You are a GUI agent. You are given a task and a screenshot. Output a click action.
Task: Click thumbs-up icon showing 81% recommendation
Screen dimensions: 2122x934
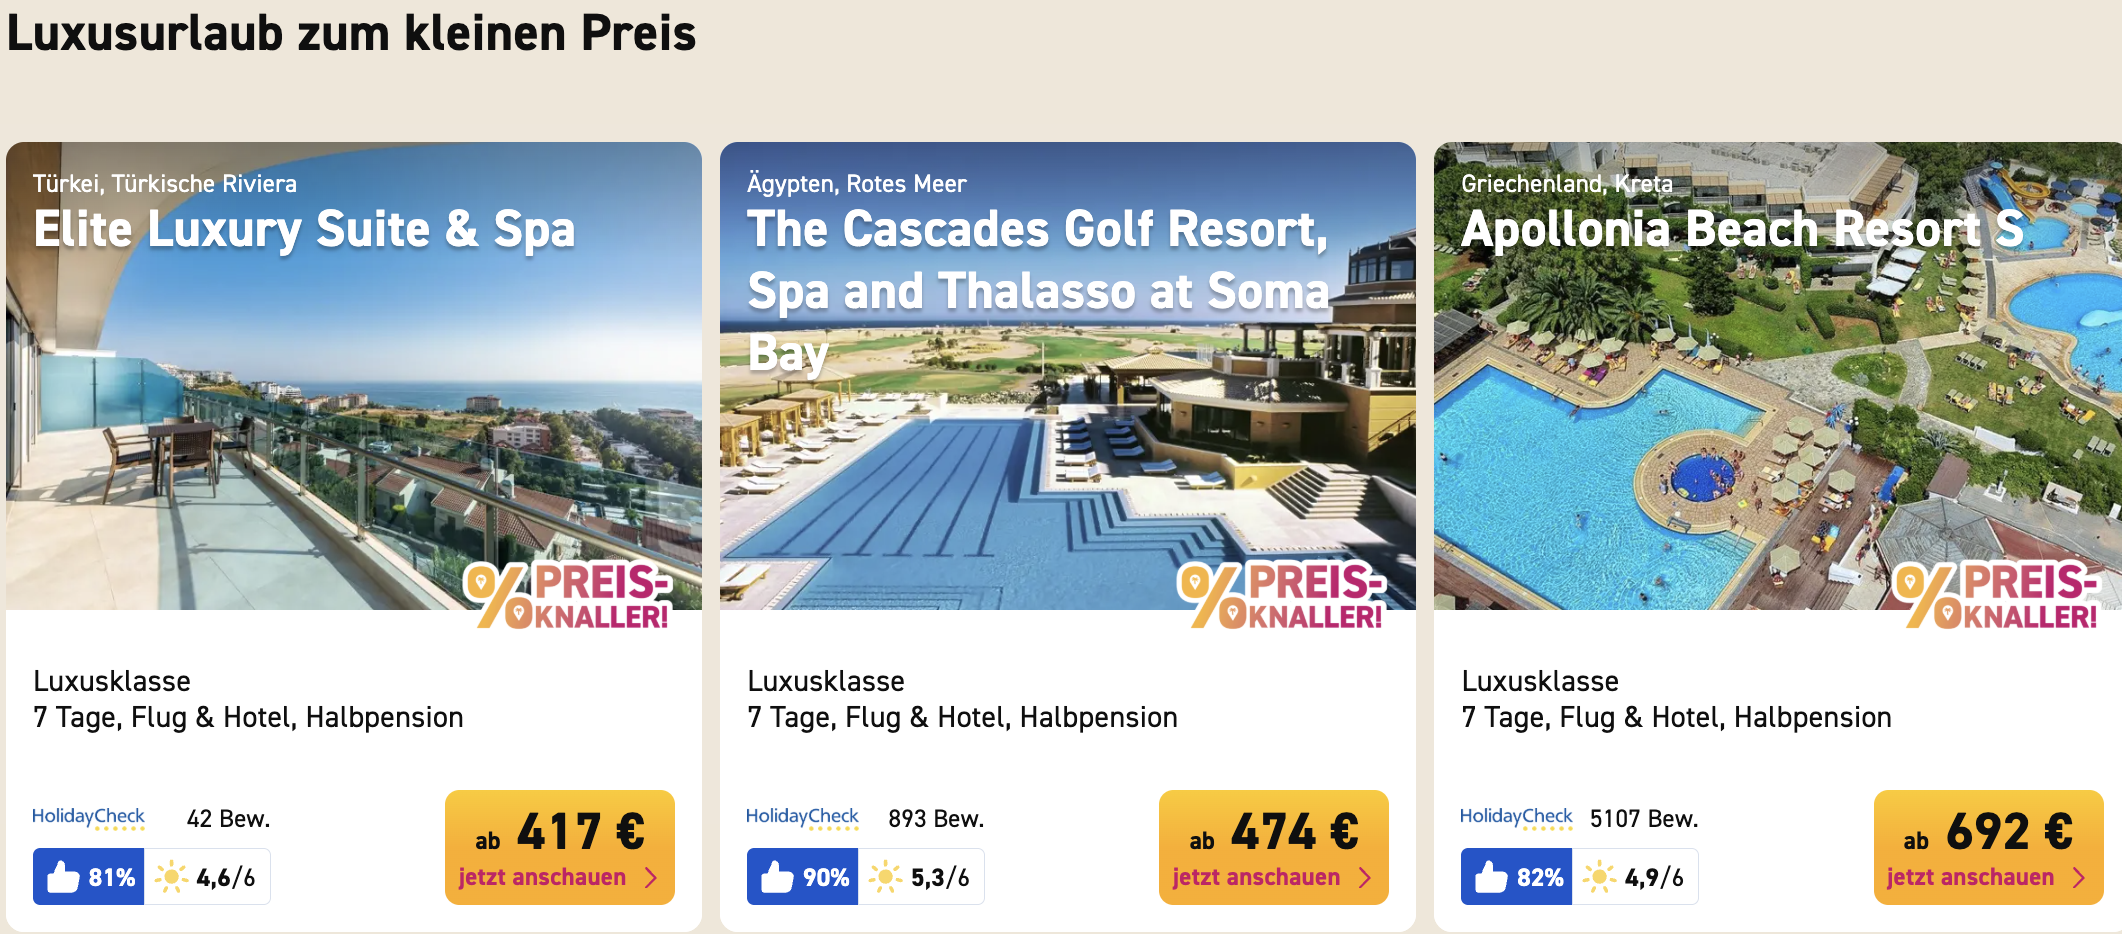(63, 877)
